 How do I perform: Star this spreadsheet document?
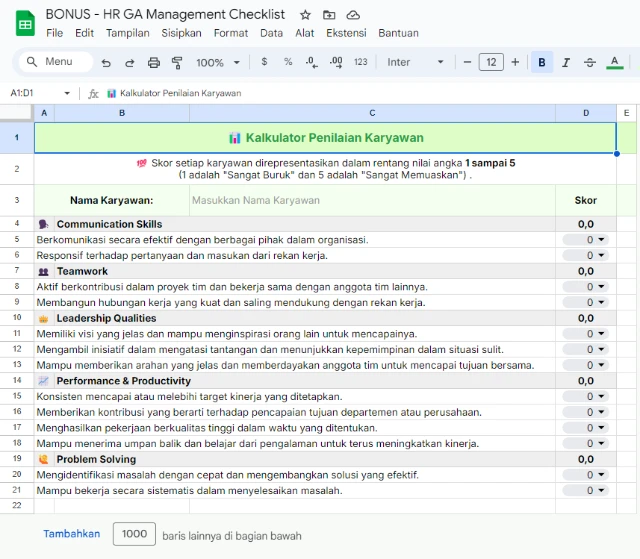pos(305,15)
